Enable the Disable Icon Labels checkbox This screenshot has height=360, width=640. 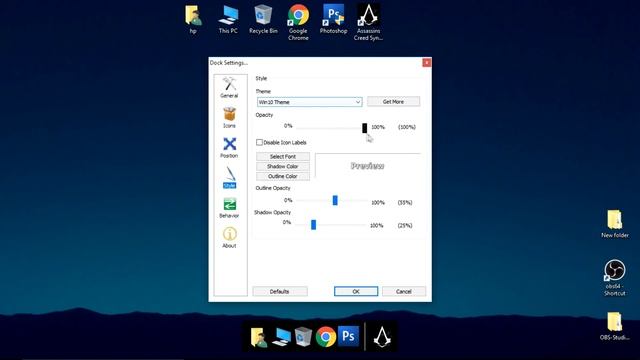(259, 142)
